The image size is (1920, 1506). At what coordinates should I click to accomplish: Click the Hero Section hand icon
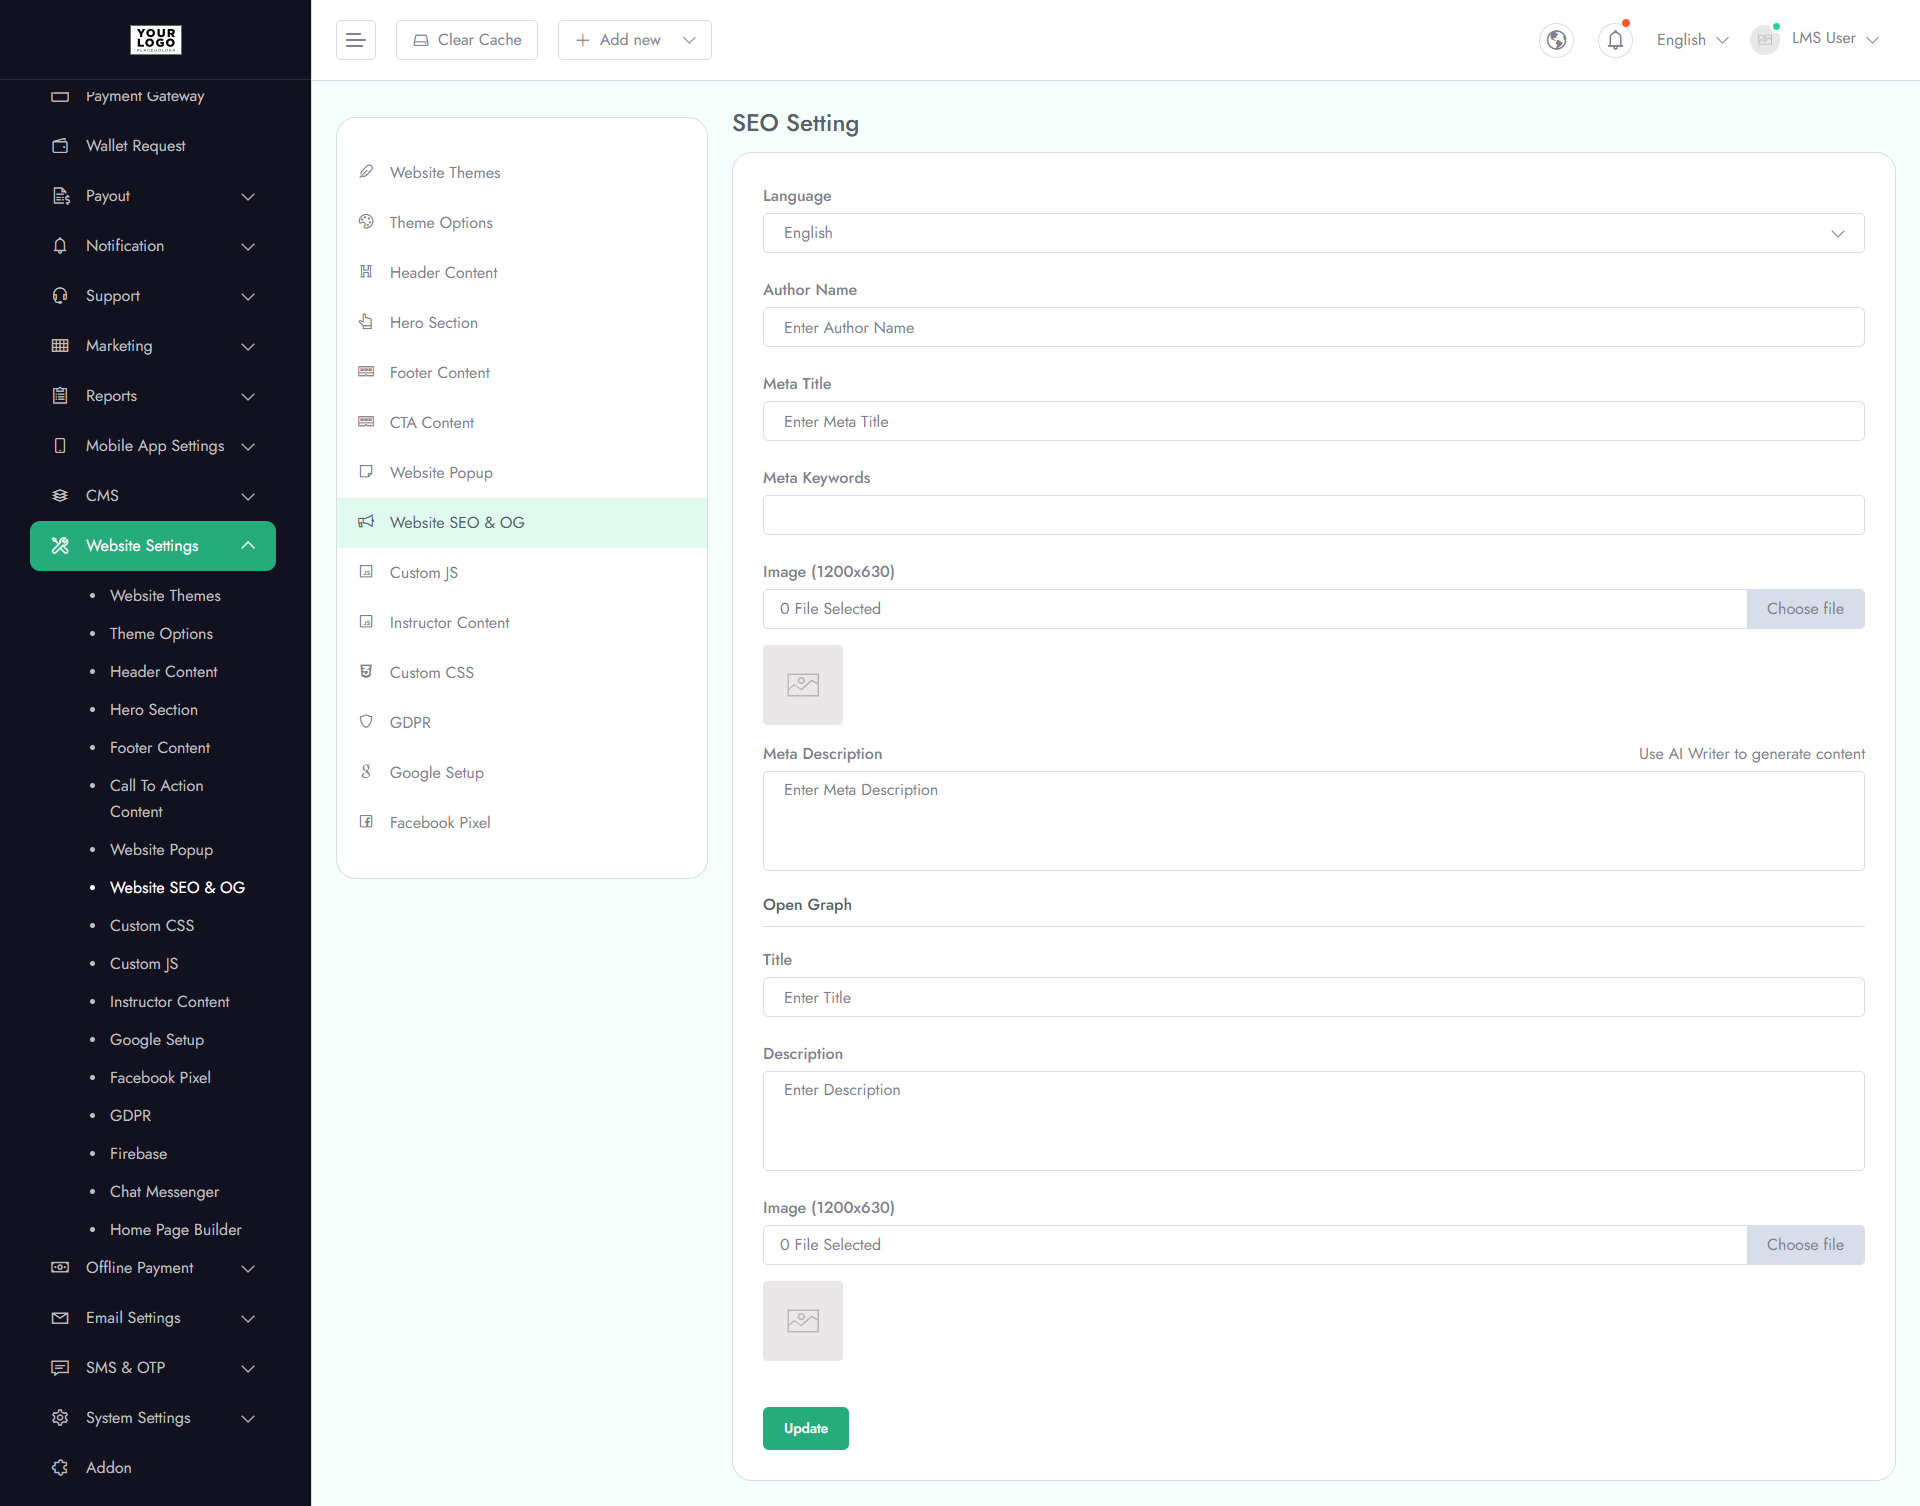pyautogui.click(x=366, y=322)
